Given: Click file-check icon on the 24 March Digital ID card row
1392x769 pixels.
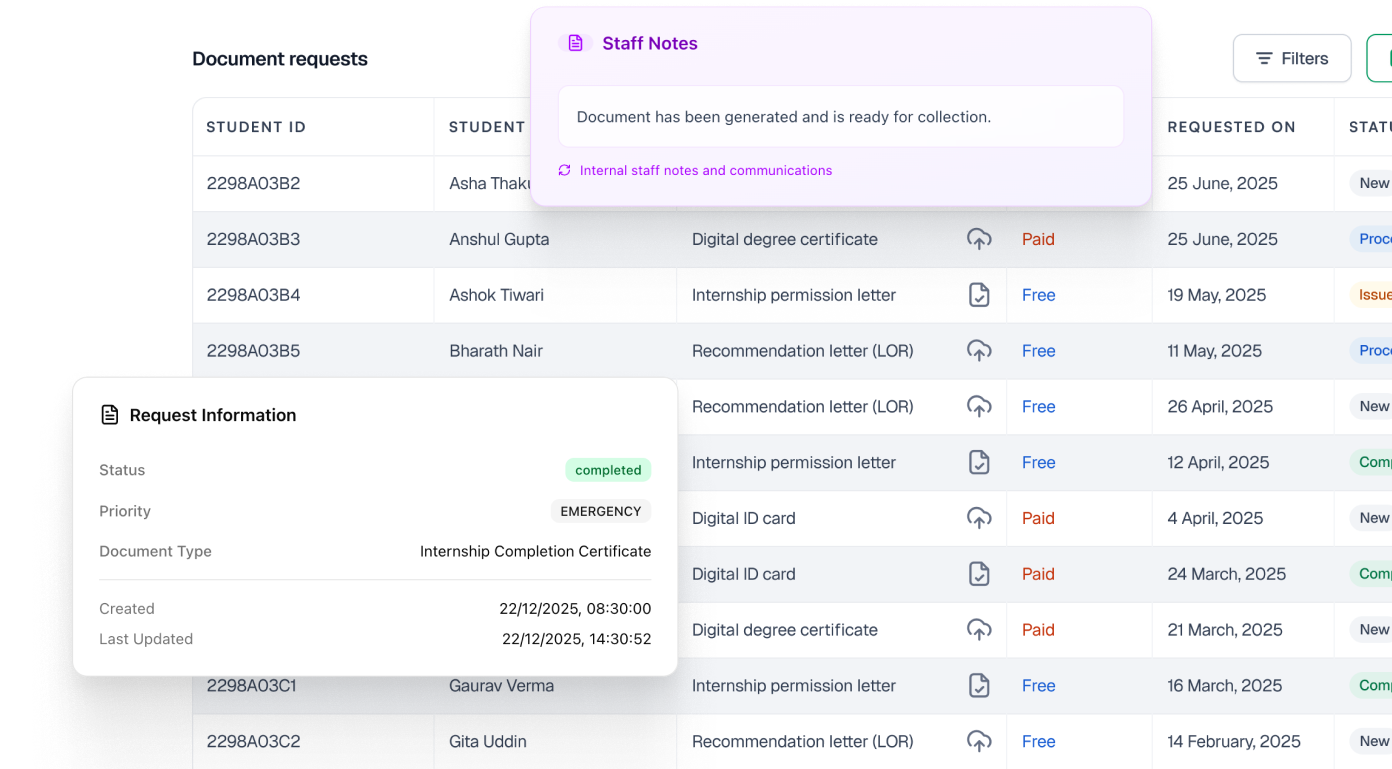Looking at the screenshot, I should [x=979, y=574].
